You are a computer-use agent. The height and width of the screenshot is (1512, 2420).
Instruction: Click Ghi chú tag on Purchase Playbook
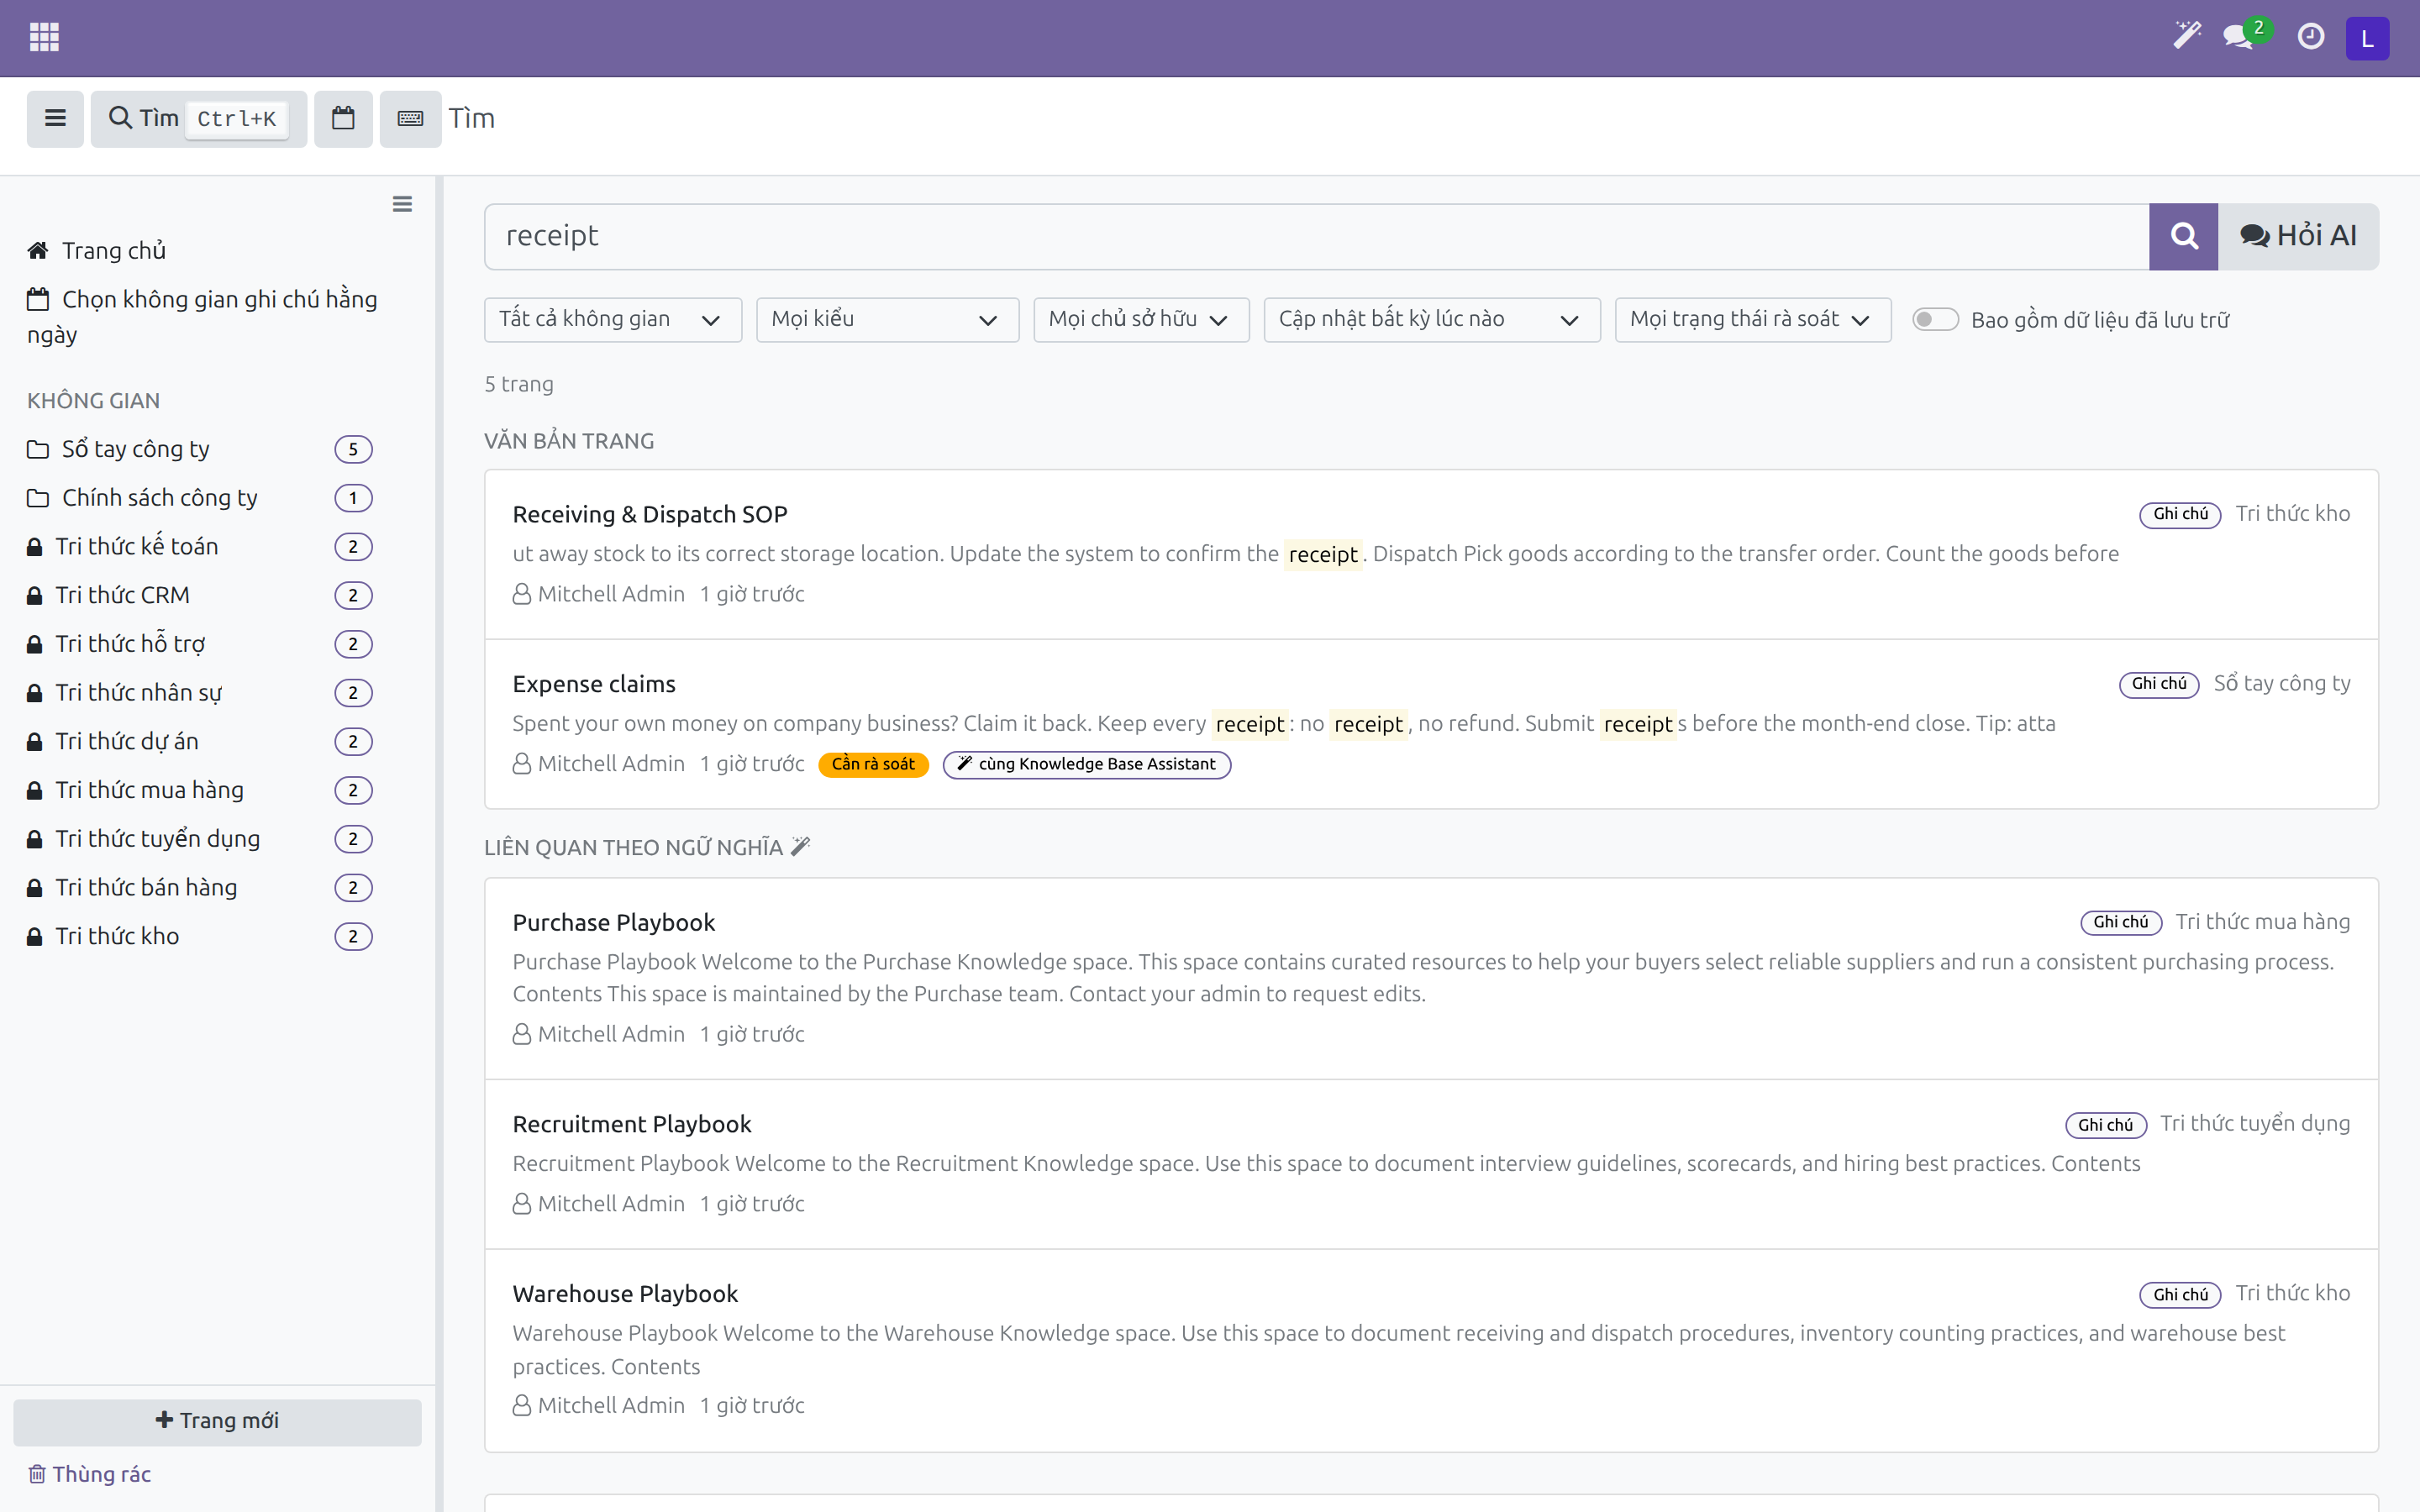pos(2121,922)
